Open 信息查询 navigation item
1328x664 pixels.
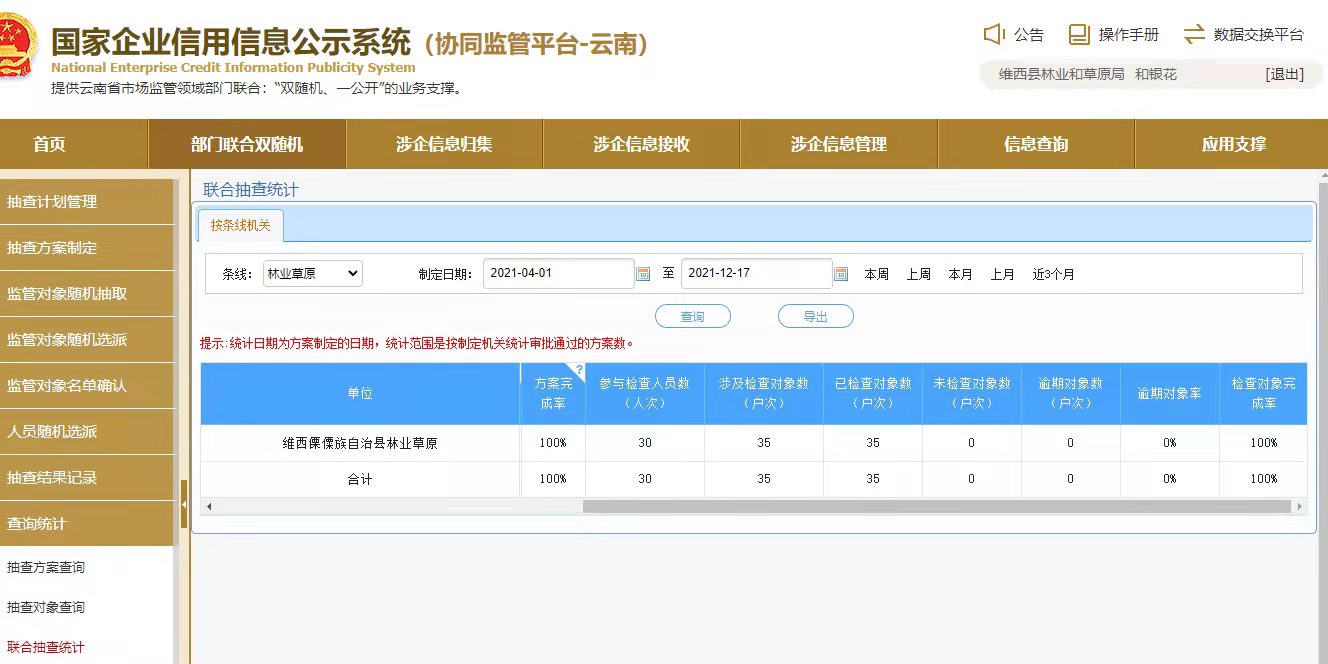coord(1036,144)
